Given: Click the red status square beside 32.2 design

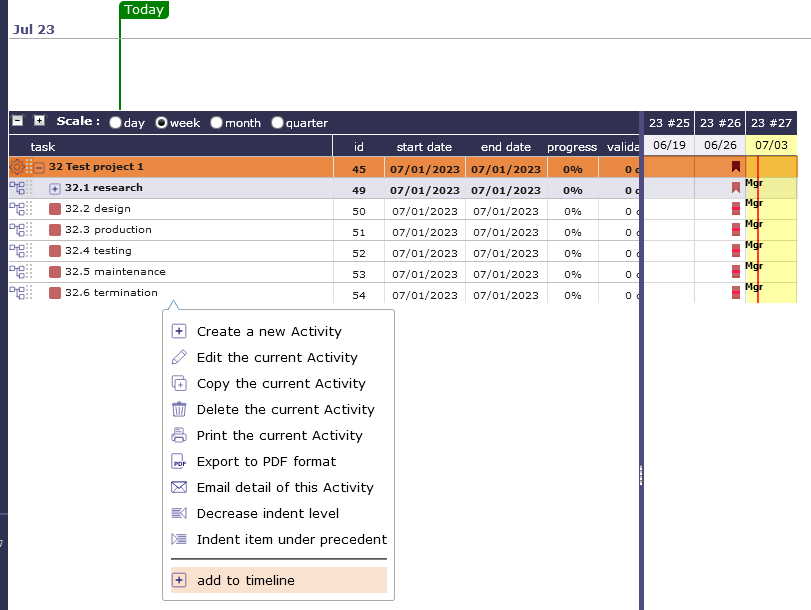Looking at the screenshot, I should 55,209.
